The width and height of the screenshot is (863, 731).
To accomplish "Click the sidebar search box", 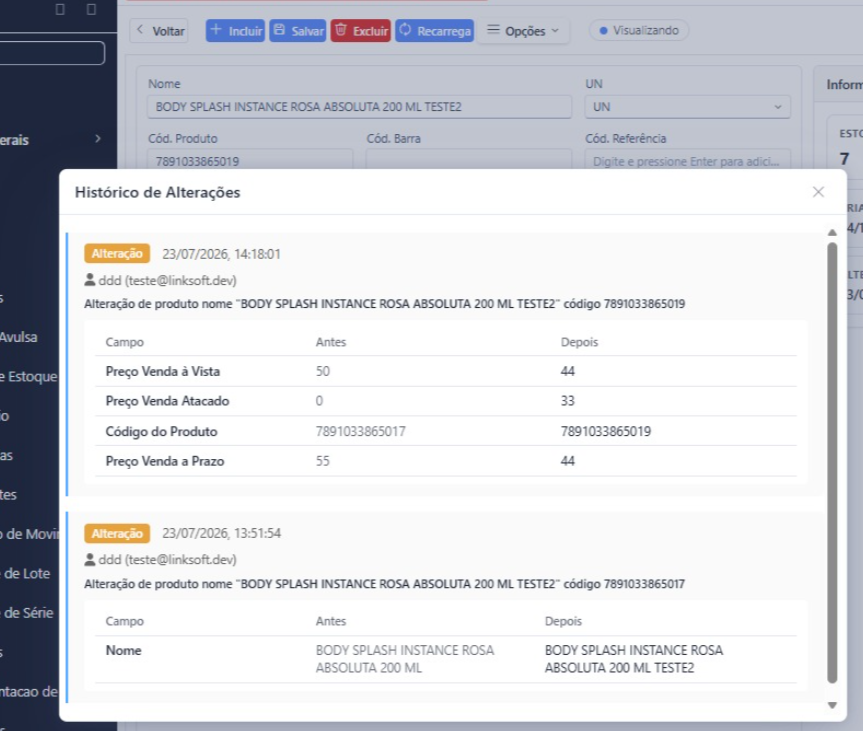I will (x=52, y=53).
